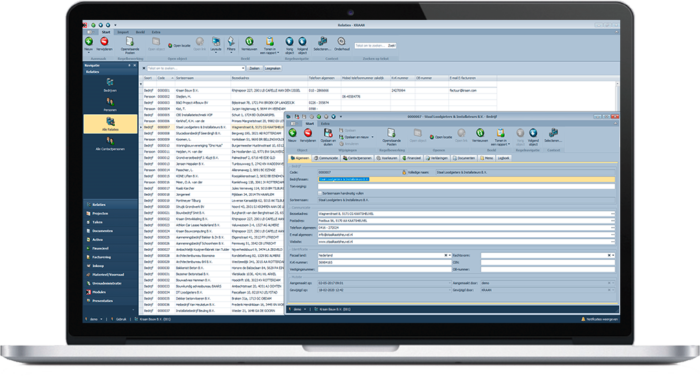Click the Leegmaken button above the grid
700x376 pixels.
point(273,68)
